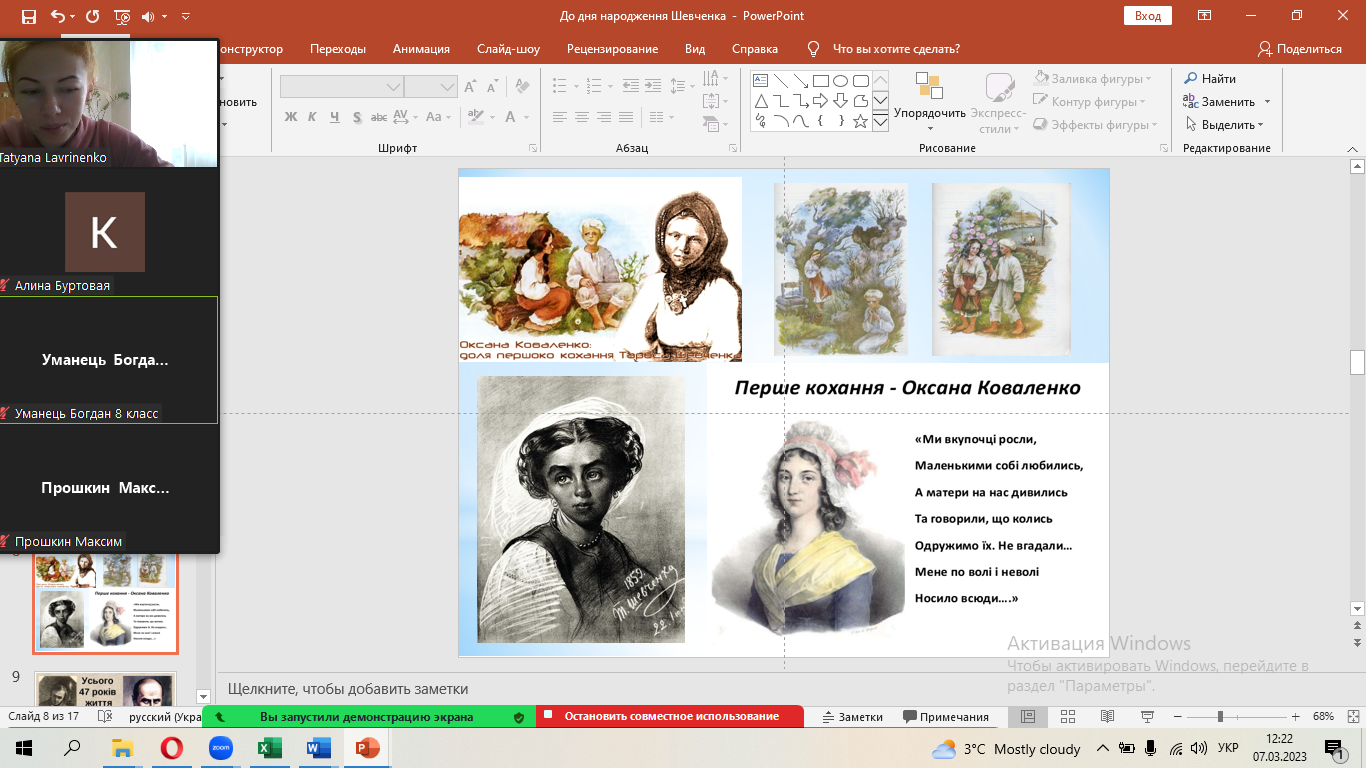This screenshot has width=1366, height=768.
Task: Toggle the Примечания comments pane
Action: (x=946, y=717)
